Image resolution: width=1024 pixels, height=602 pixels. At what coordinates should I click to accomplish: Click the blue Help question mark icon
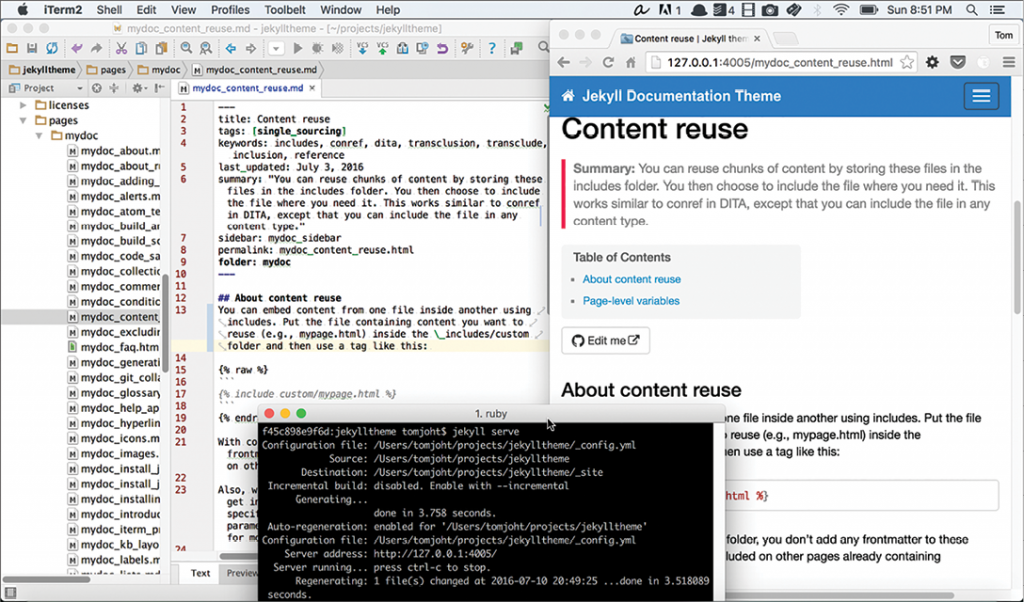tap(492, 48)
